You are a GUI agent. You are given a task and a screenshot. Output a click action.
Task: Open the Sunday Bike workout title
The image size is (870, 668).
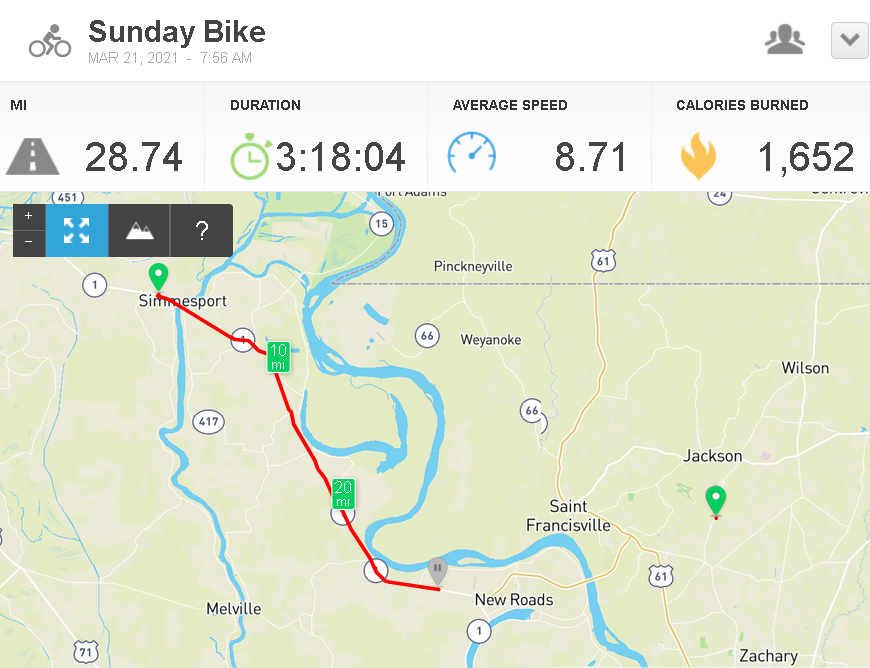[177, 31]
